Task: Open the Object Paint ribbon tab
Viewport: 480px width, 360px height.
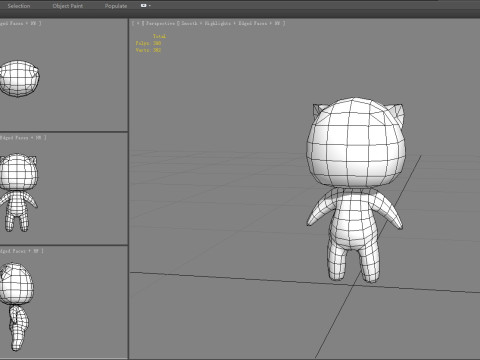Action: [x=68, y=6]
